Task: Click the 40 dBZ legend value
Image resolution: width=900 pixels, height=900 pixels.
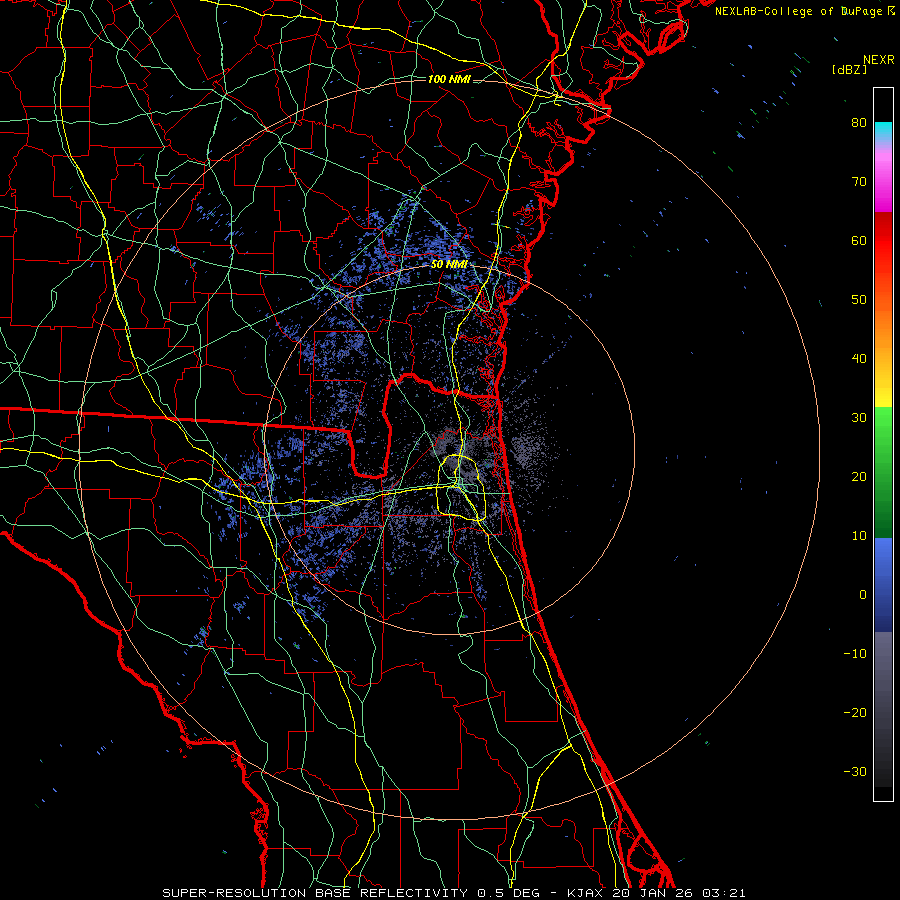Action: (859, 359)
